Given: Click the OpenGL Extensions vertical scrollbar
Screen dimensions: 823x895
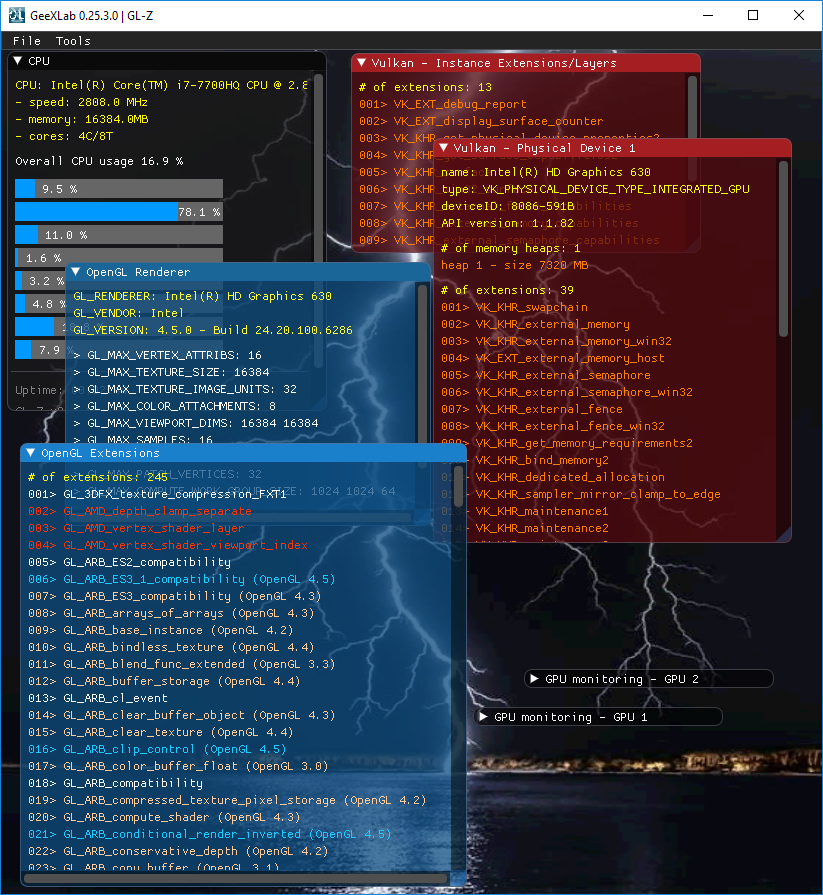Looking at the screenshot, I should click(x=458, y=484).
